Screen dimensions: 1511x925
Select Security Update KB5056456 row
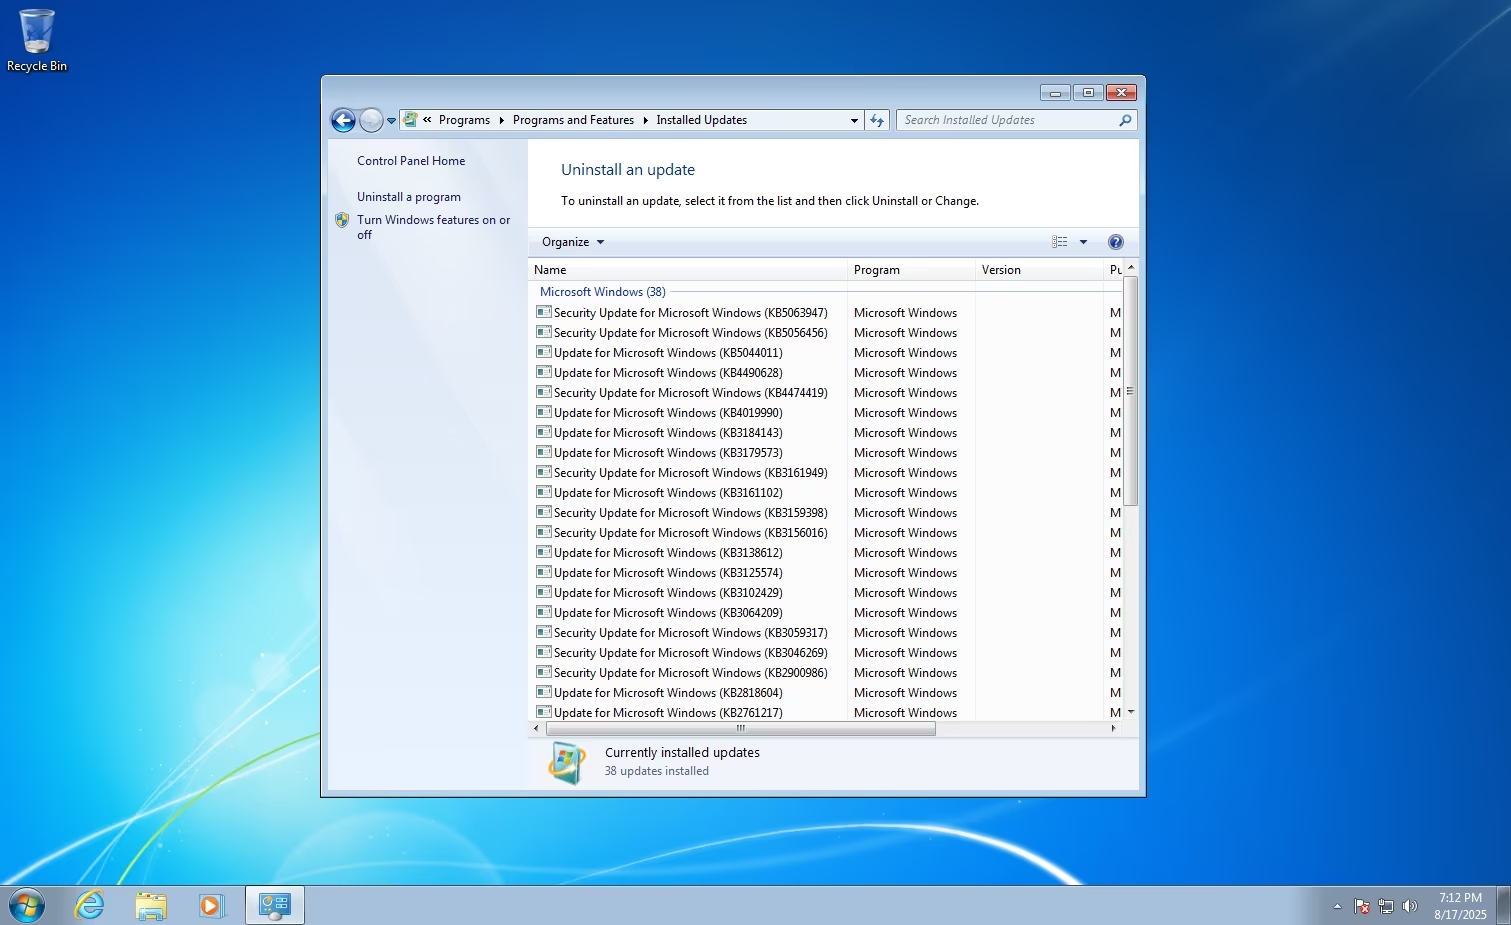coord(826,333)
